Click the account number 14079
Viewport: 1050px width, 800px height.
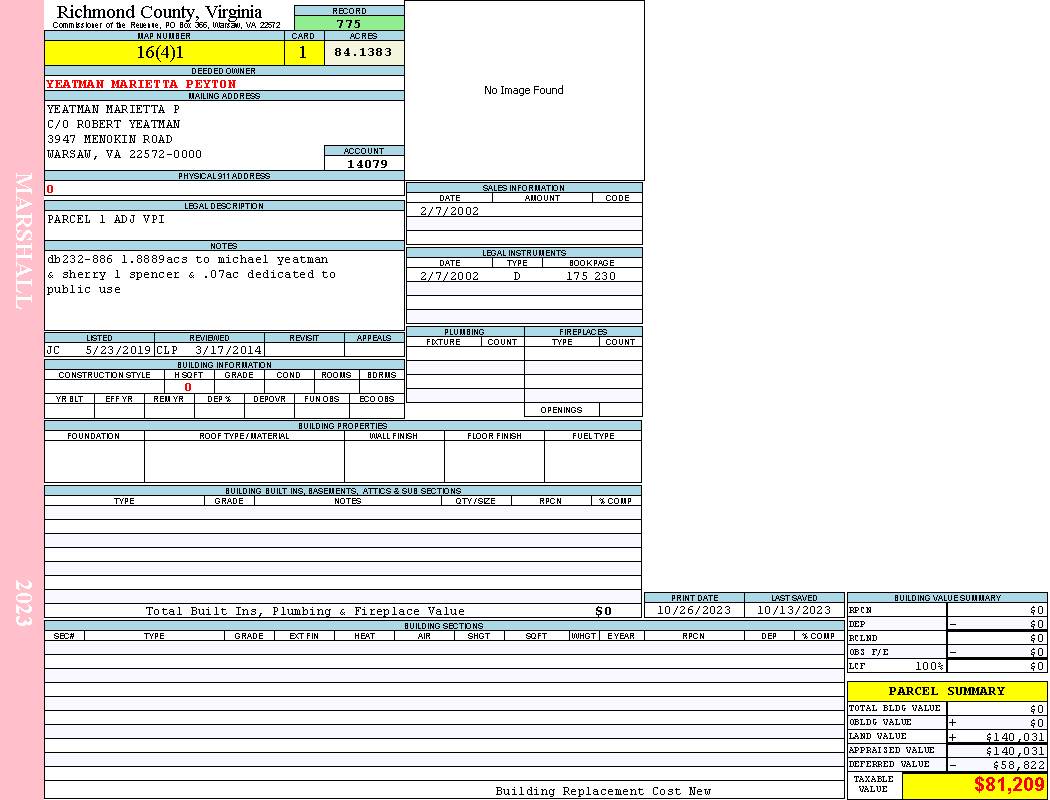click(366, 163)
